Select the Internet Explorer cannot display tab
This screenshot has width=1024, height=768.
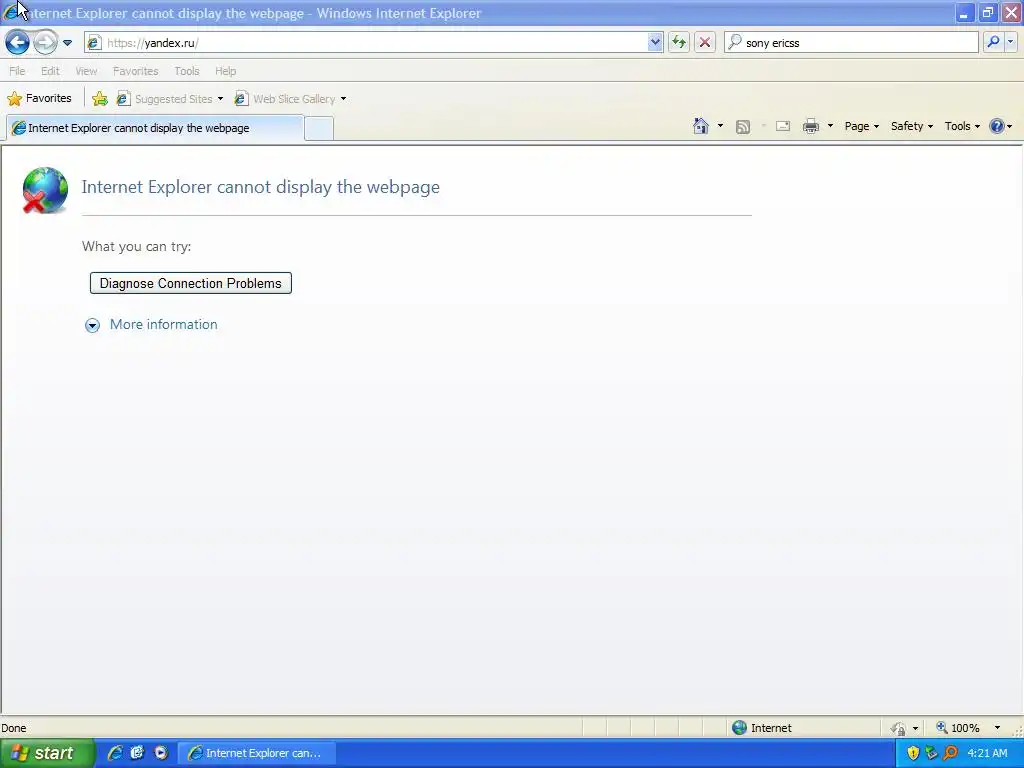coord(155,128)
